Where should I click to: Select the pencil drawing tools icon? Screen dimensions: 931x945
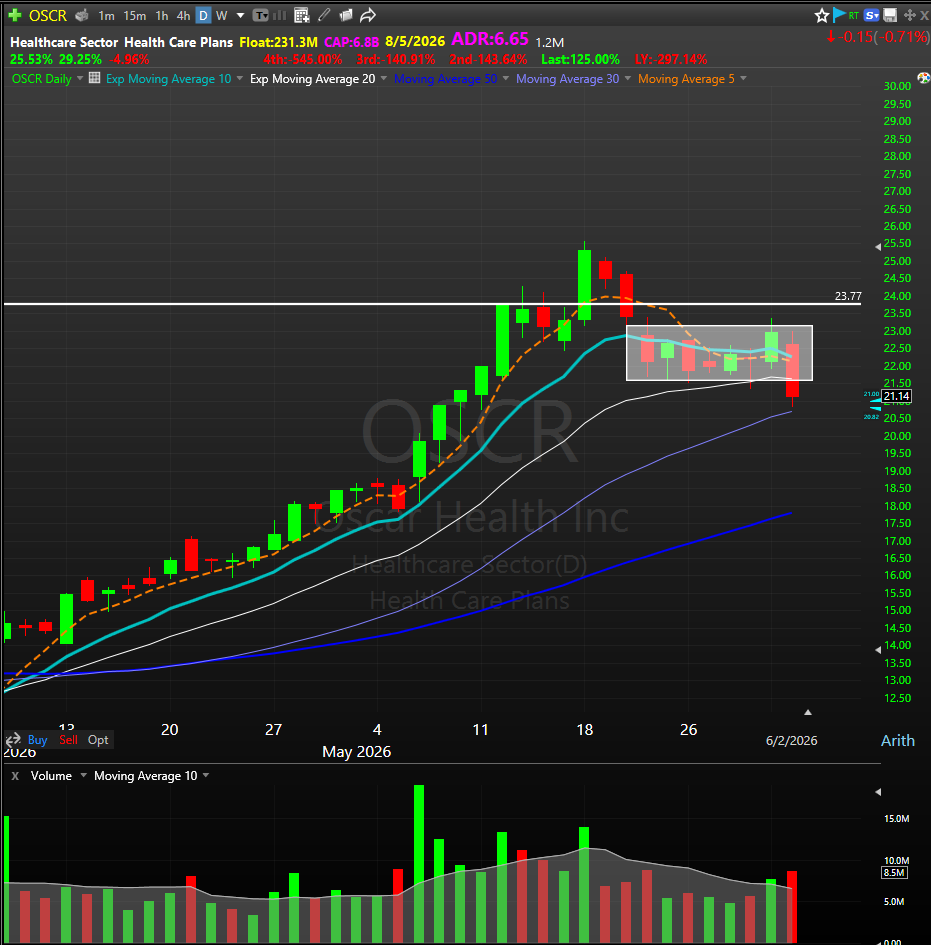click(x=324, y=15)
